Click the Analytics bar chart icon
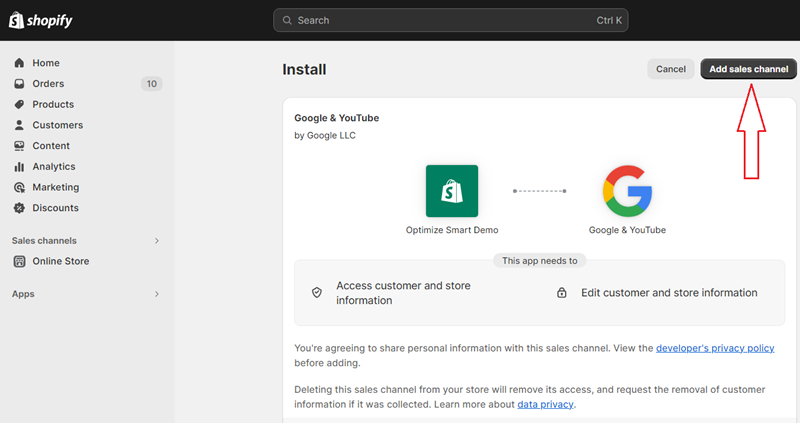 (x=19, y=167)
